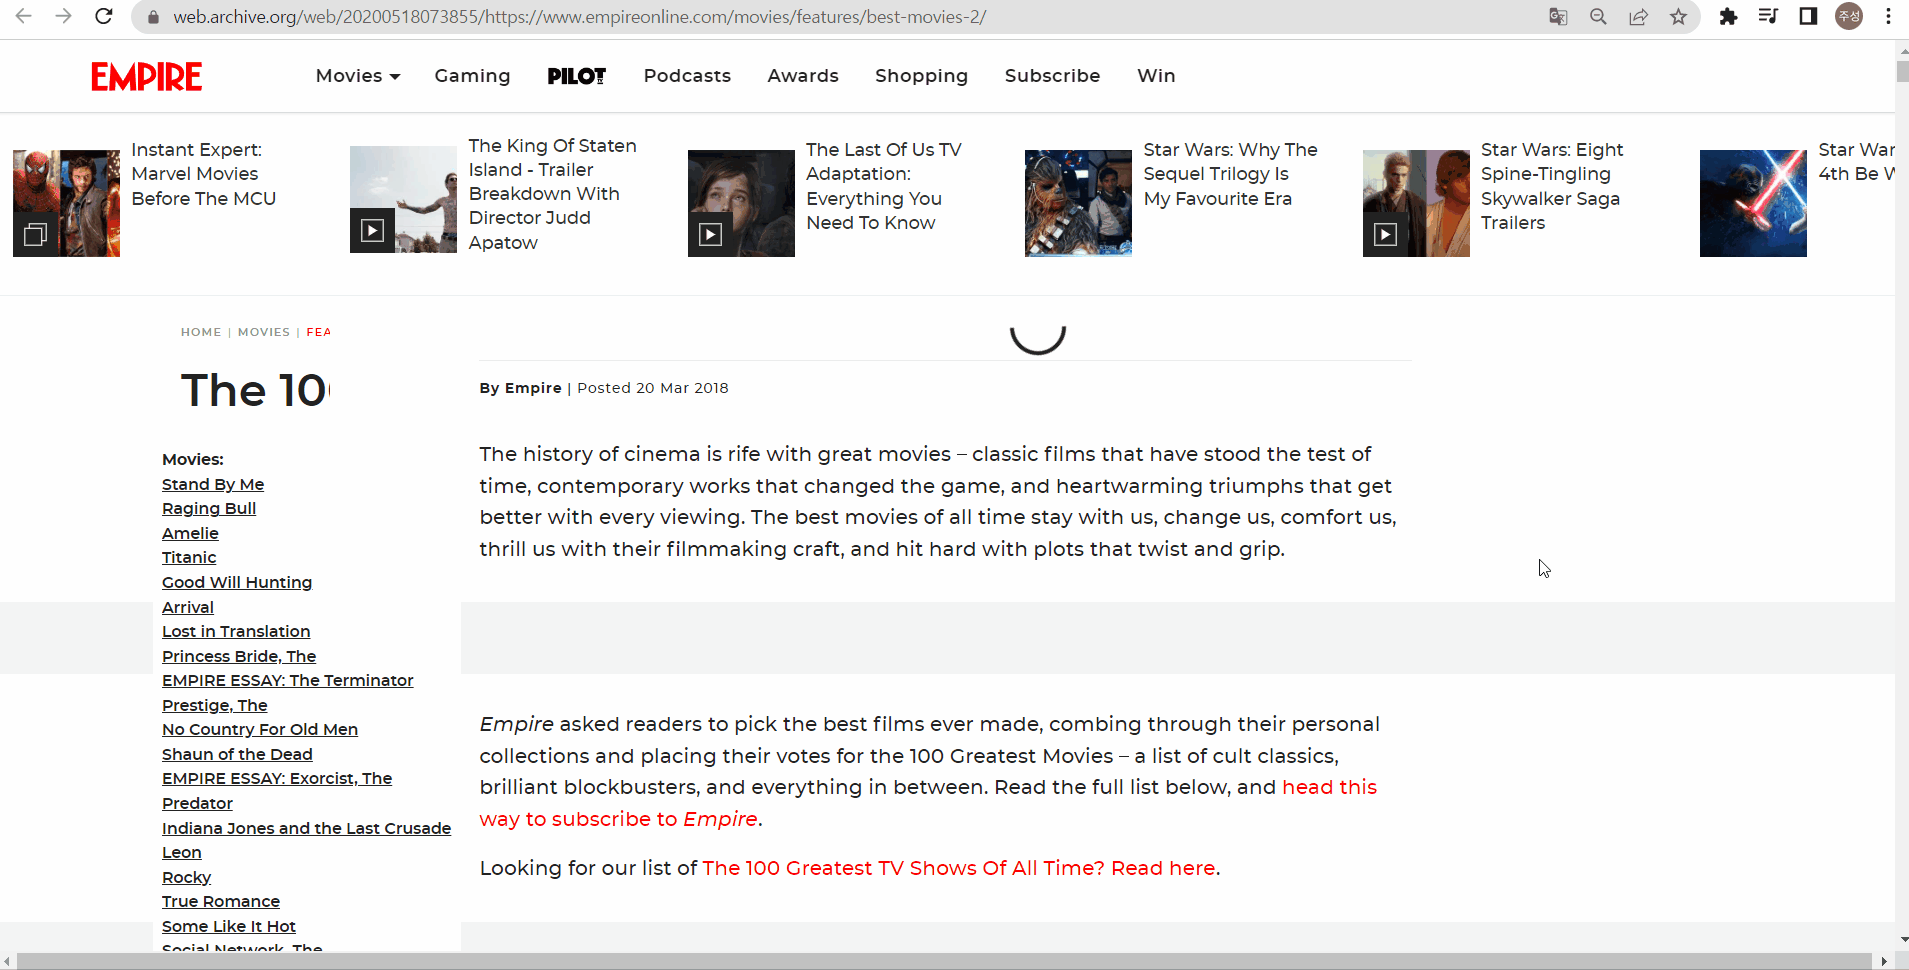Image resolution: width=1909 pixels, height=970 pixels.
Task: Open the extensions puzzle icon
Action: (1728, 16)
